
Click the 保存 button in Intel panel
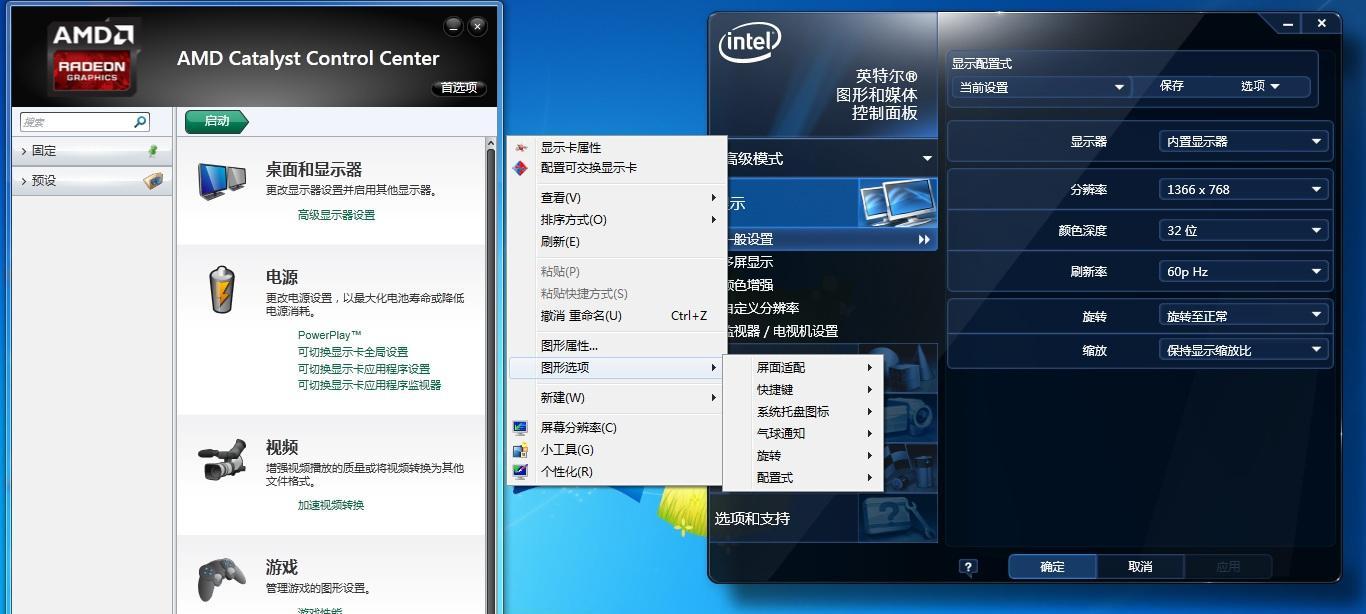(1172, 86)
